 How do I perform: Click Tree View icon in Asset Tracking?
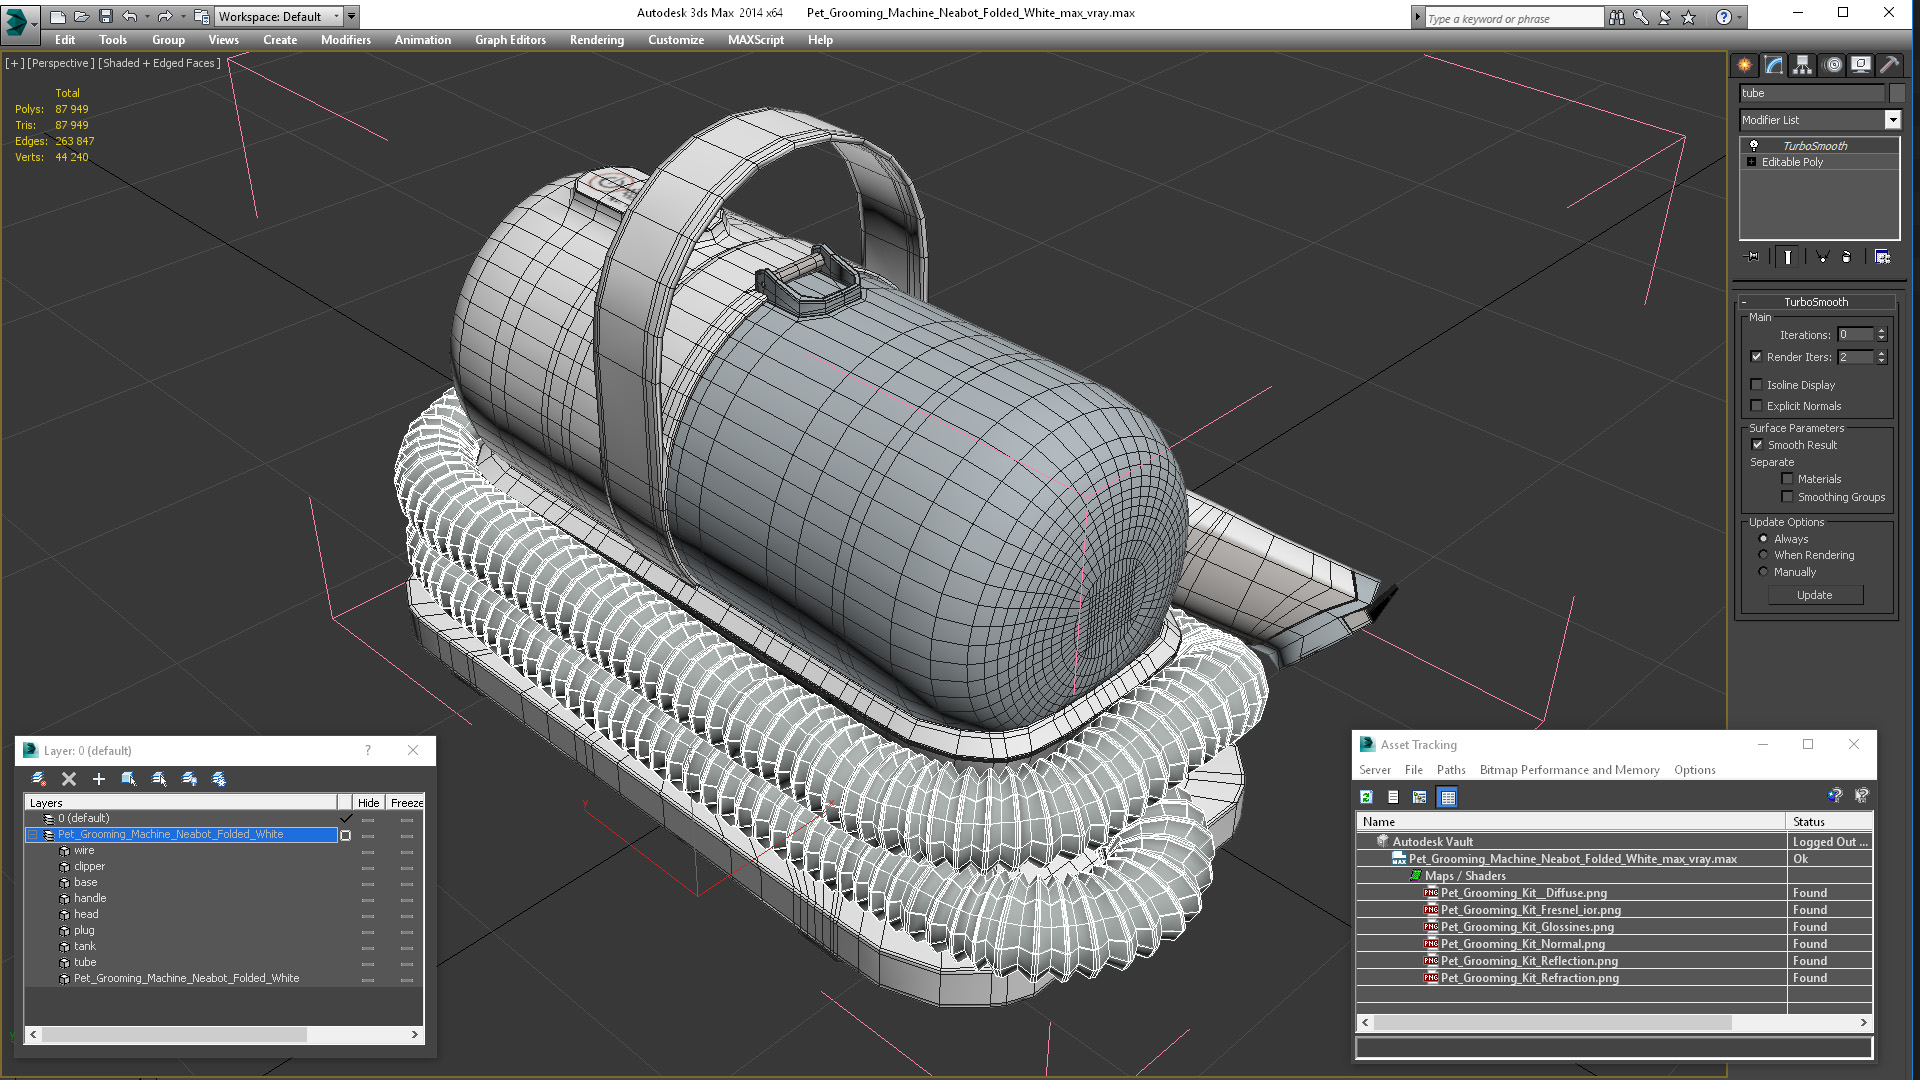tap(1419, 797)
